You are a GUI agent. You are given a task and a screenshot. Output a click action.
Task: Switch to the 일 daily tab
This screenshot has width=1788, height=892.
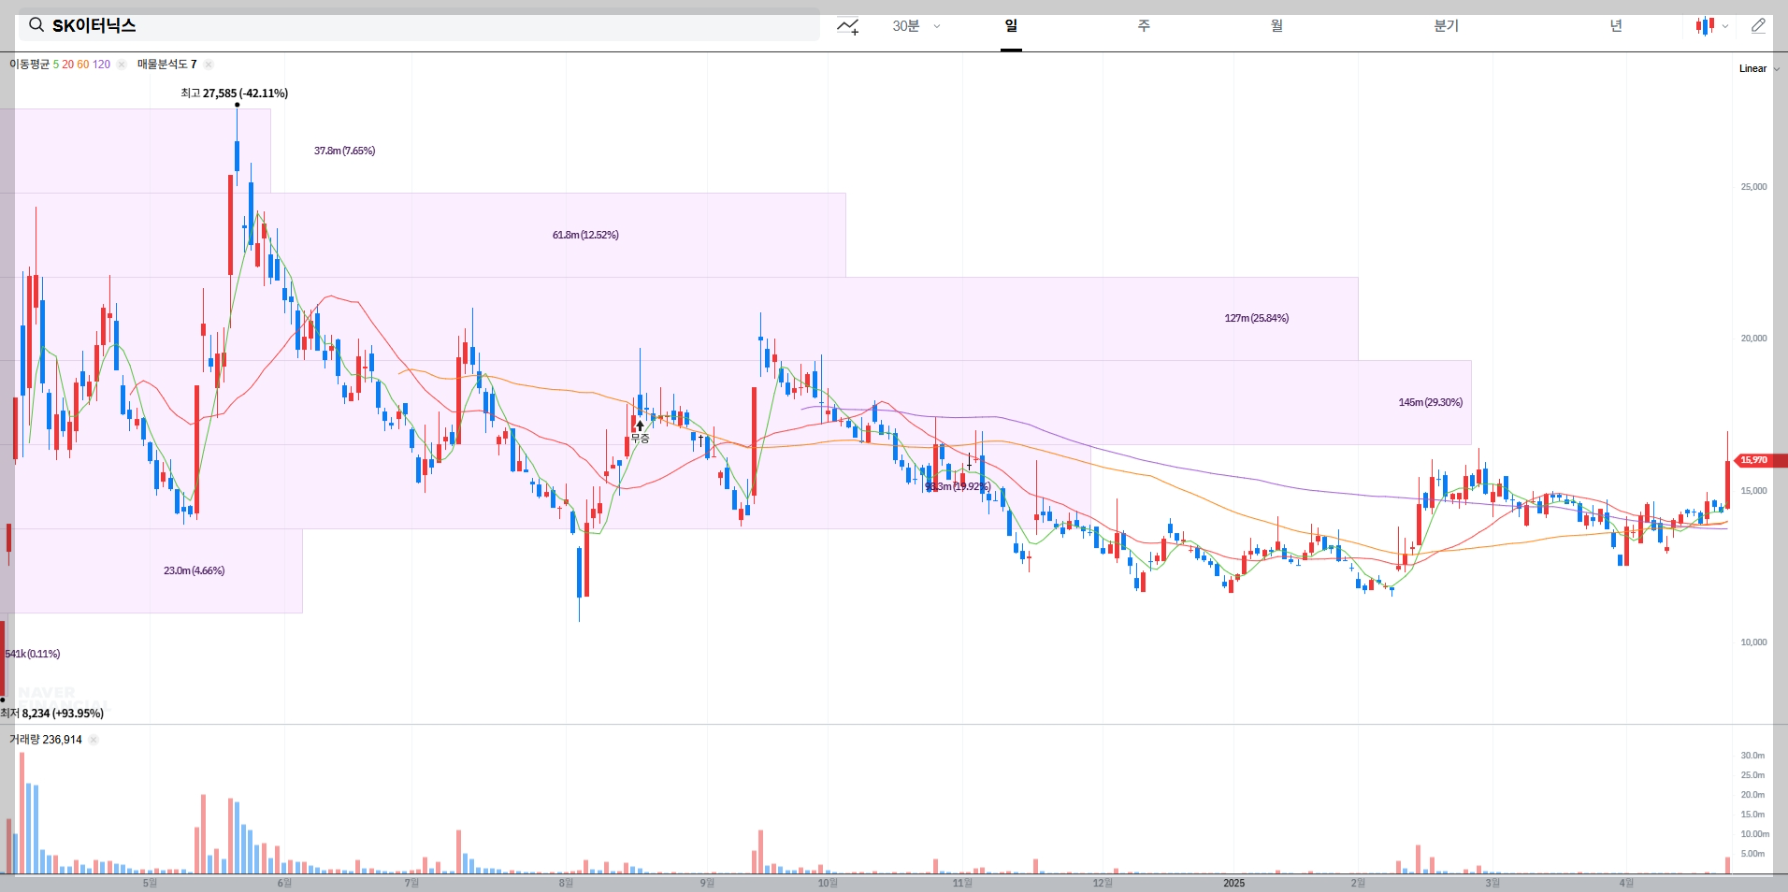[1011, 26]
